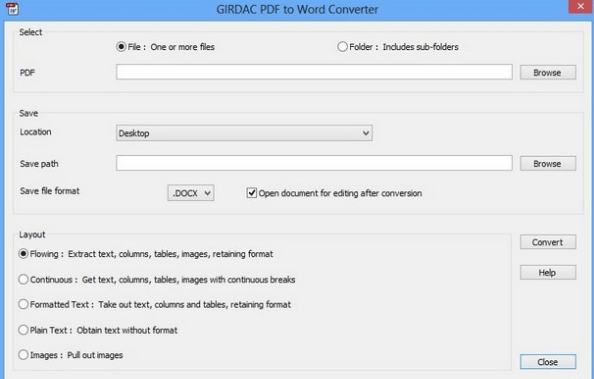Click the Close button at bottom right

(548, 362)
